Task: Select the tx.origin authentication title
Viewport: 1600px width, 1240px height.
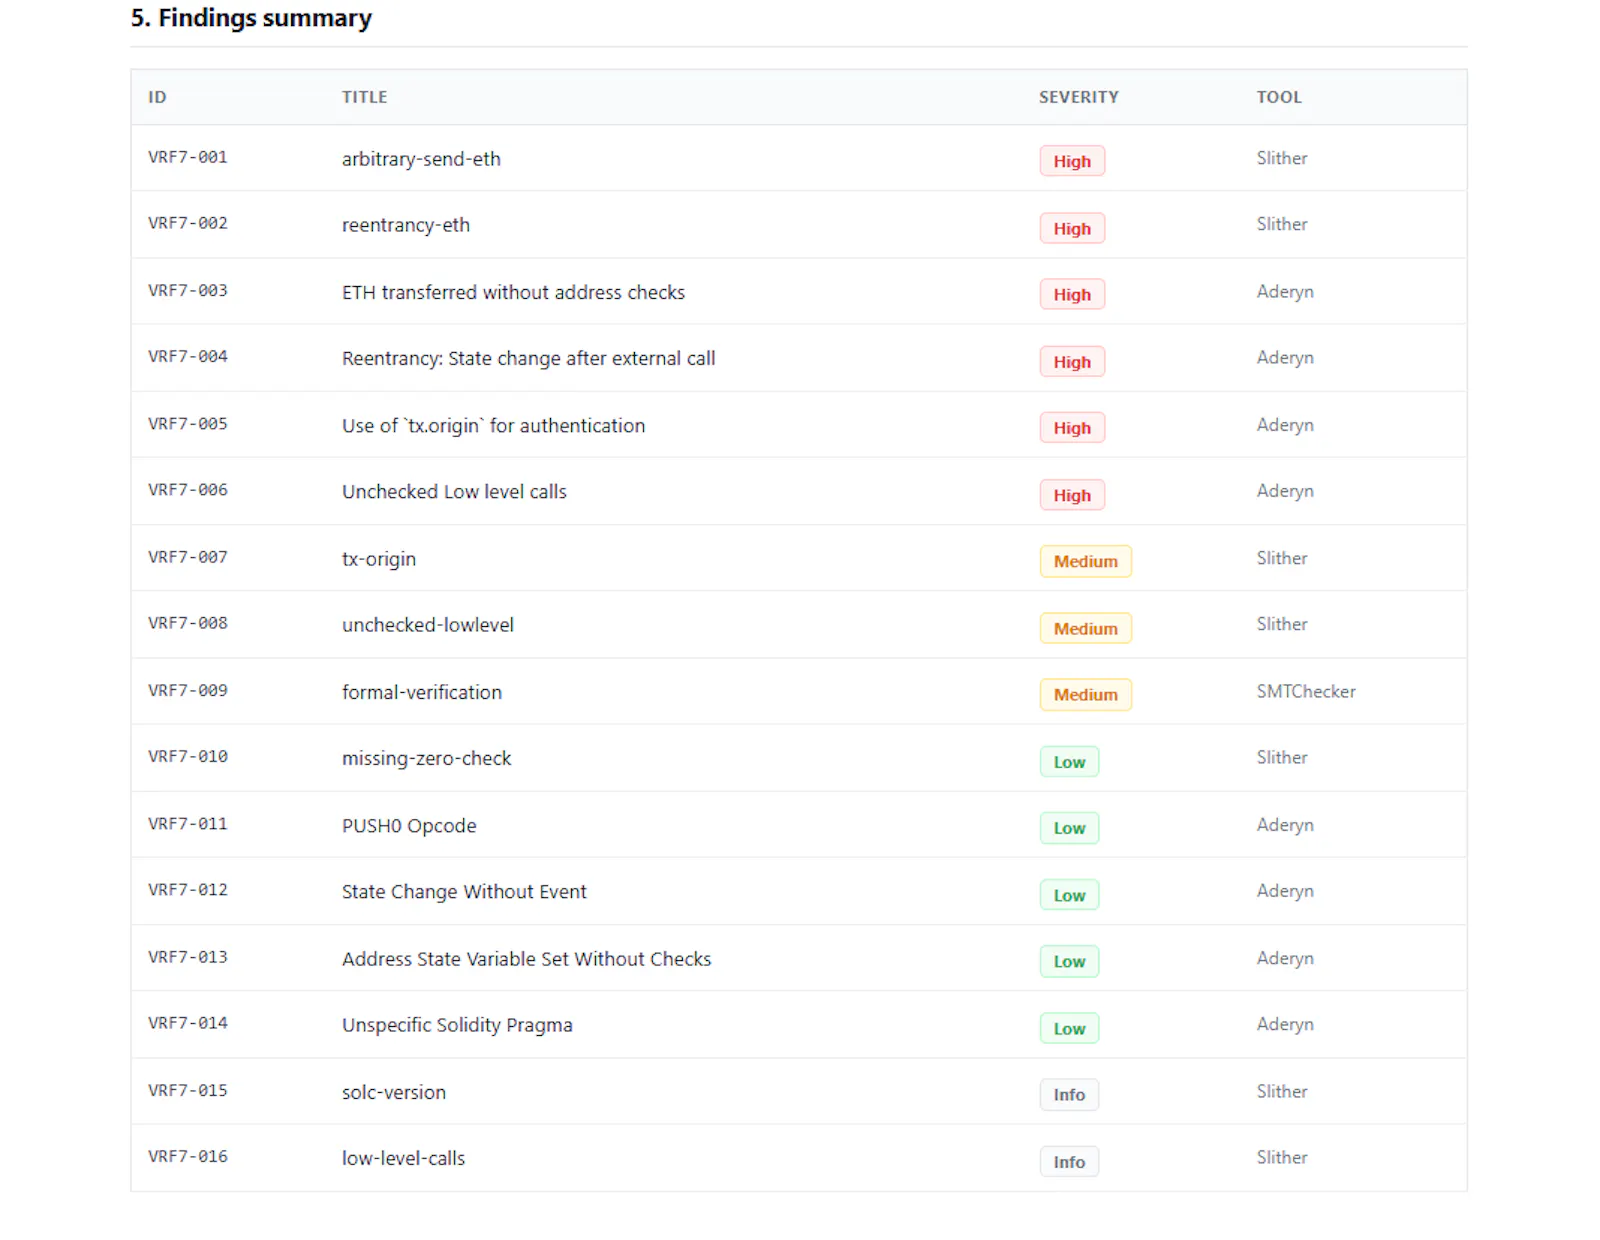Action: coord(493,425)
